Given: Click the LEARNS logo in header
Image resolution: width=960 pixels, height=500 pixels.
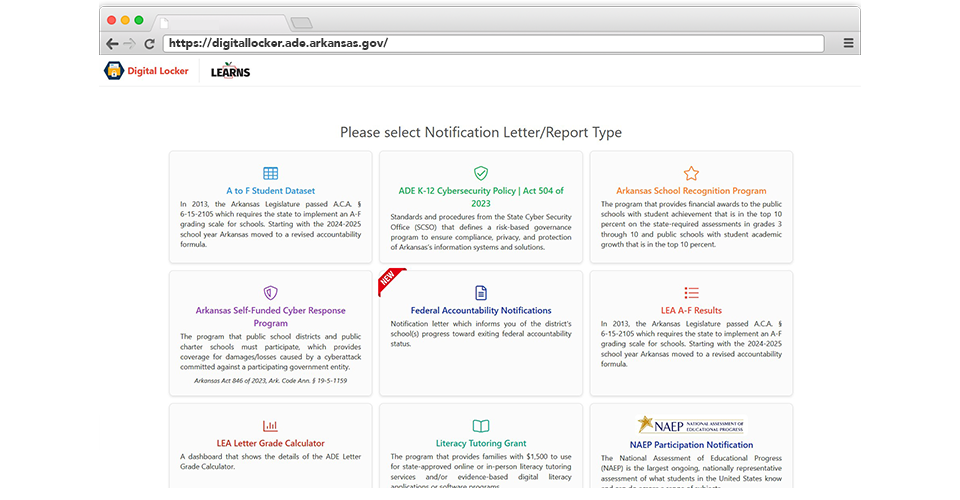Looking at the screenshot, I should (x=230, y=71).
